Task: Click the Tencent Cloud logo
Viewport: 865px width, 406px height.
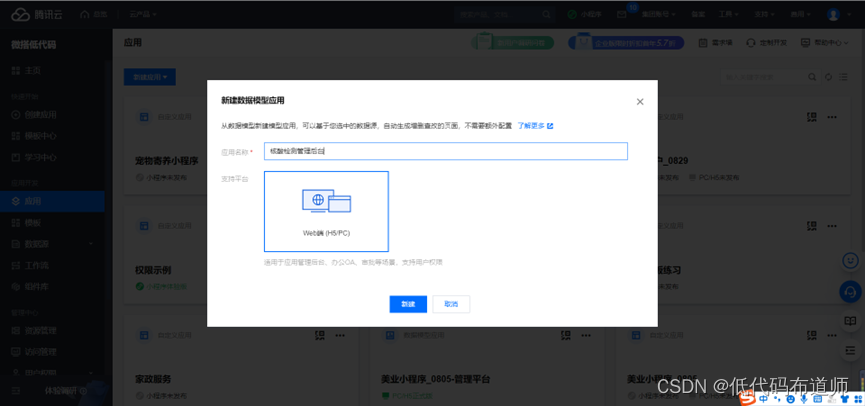Action: click(36, 15)
